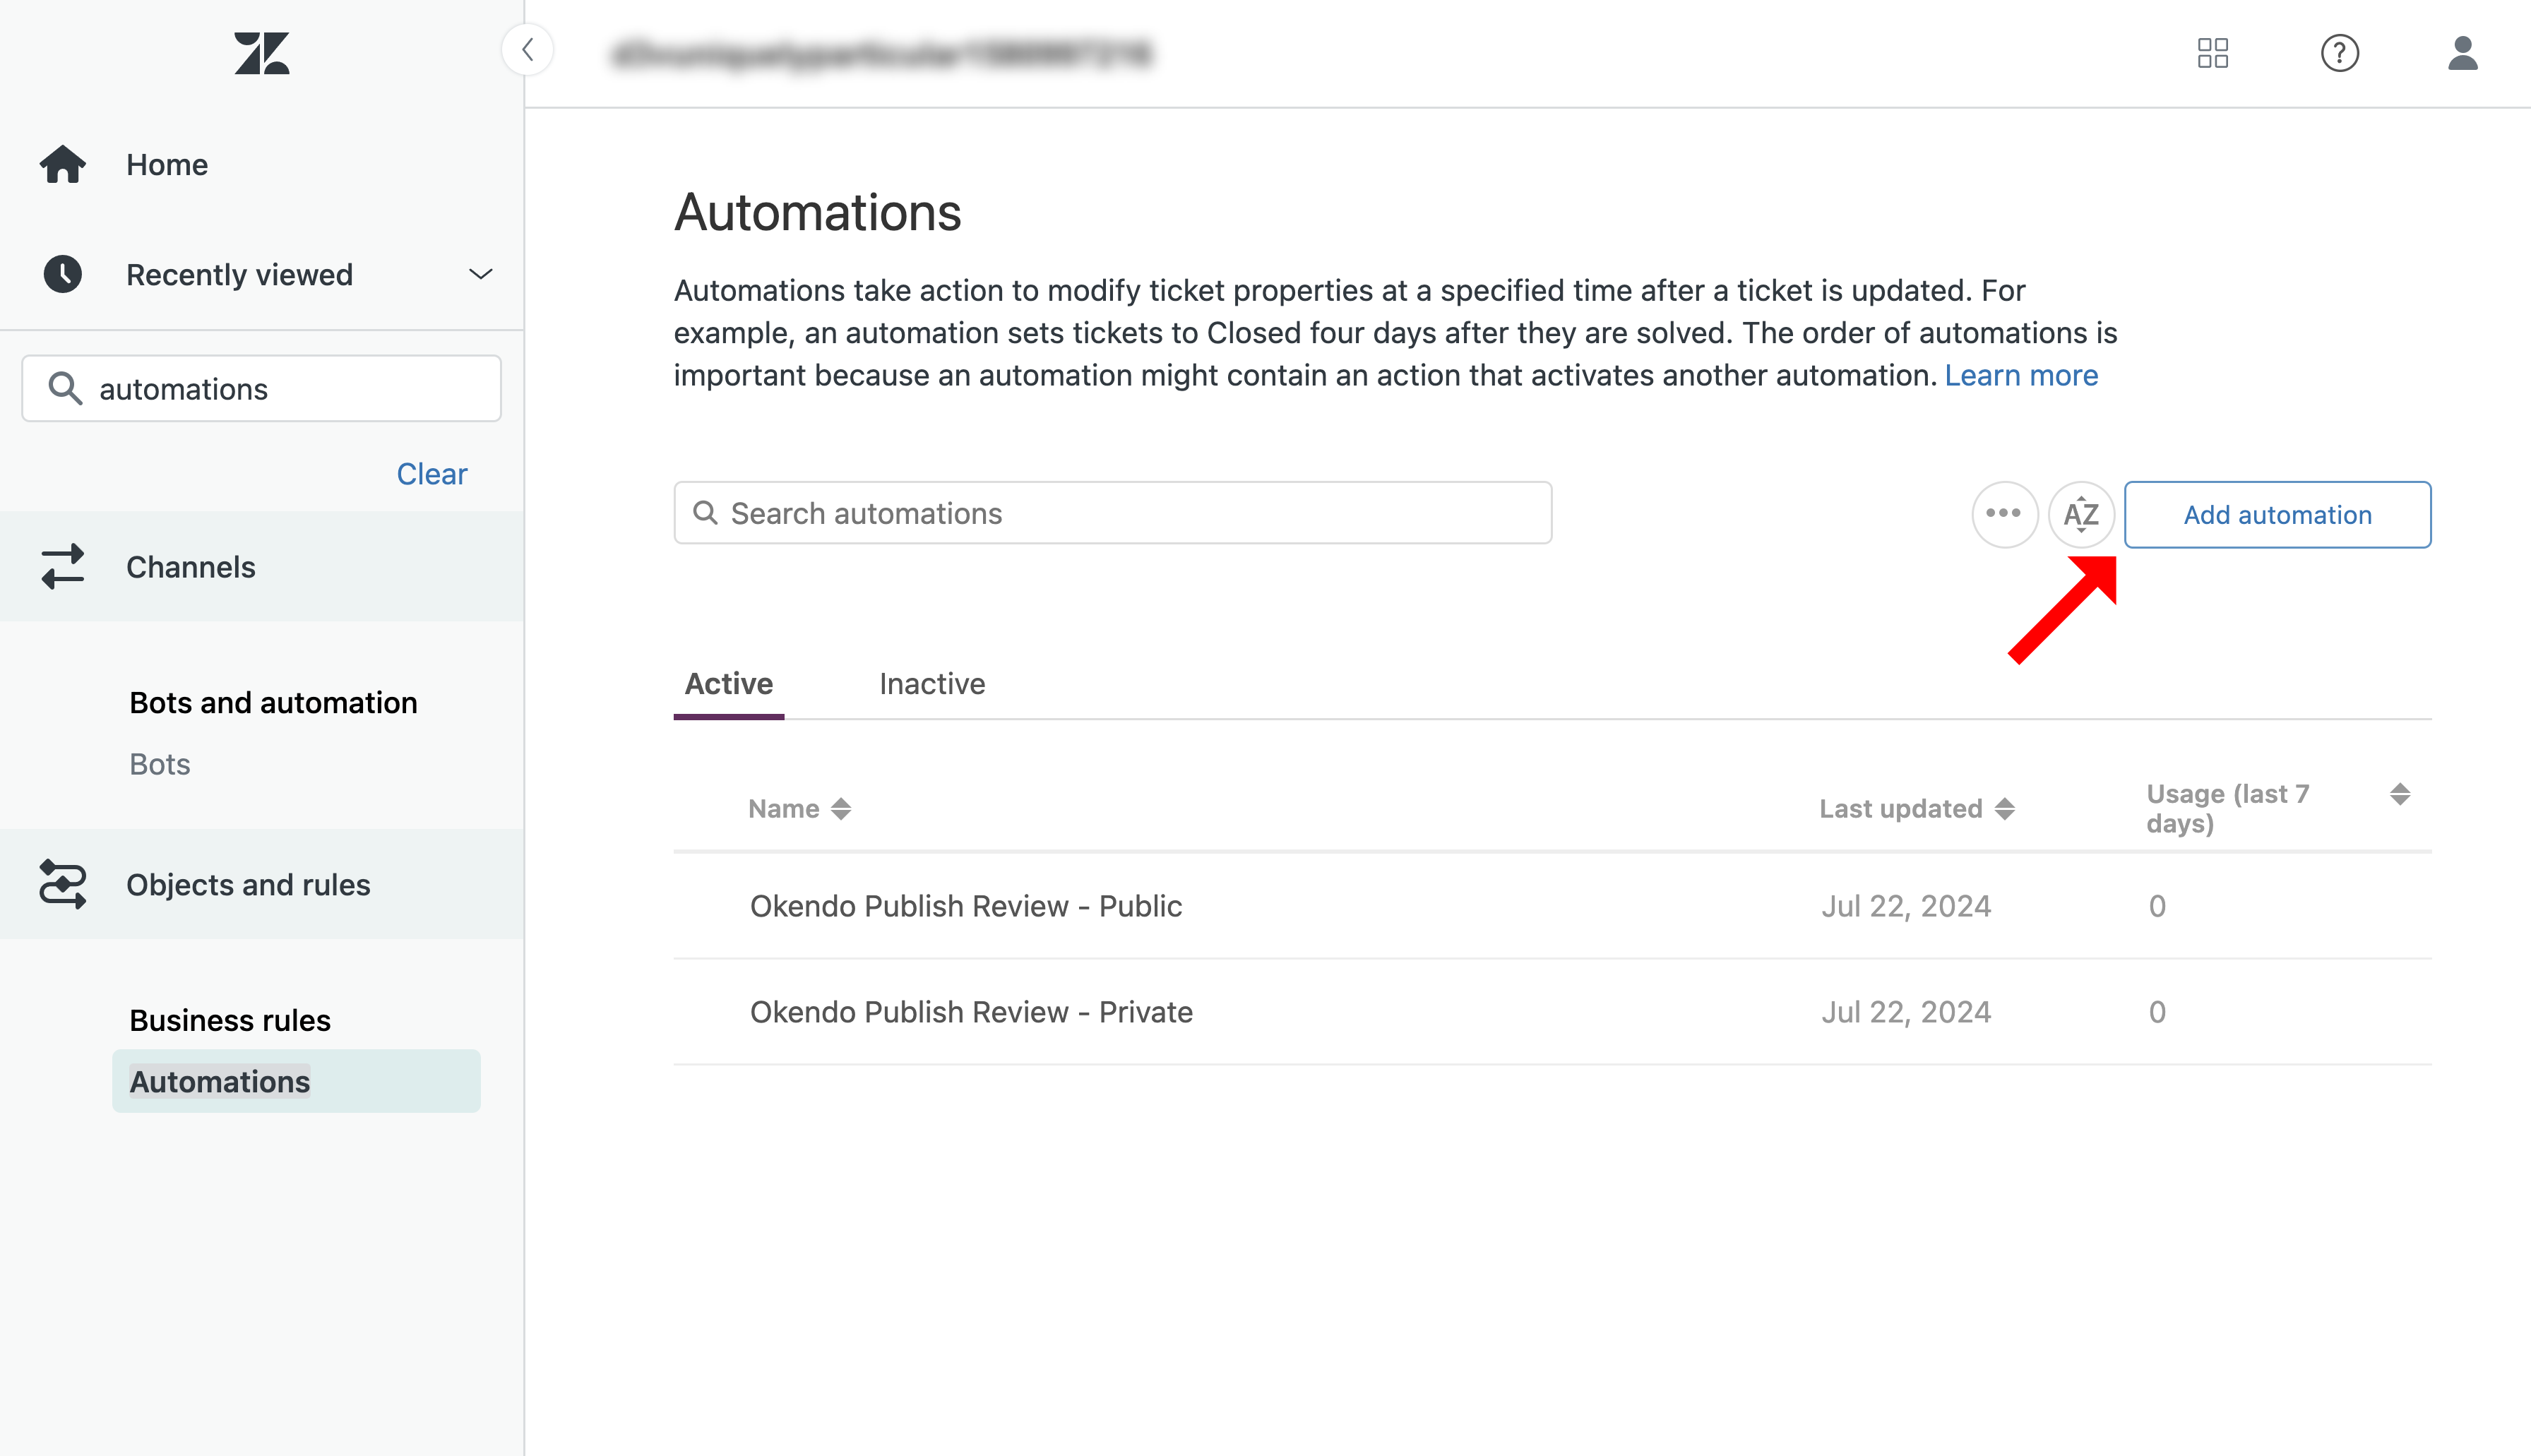
Task: Click the AZ sort order button
Action: pos(2081,514)
